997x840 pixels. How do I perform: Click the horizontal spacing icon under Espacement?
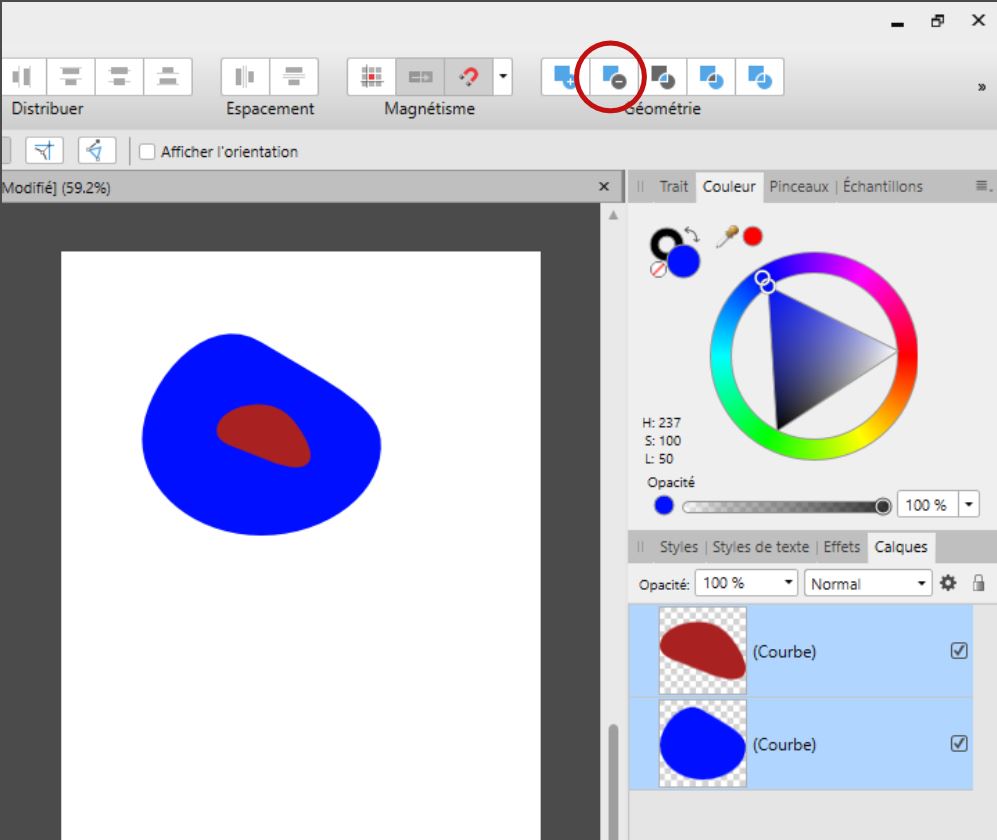click(x=245, y=77)
